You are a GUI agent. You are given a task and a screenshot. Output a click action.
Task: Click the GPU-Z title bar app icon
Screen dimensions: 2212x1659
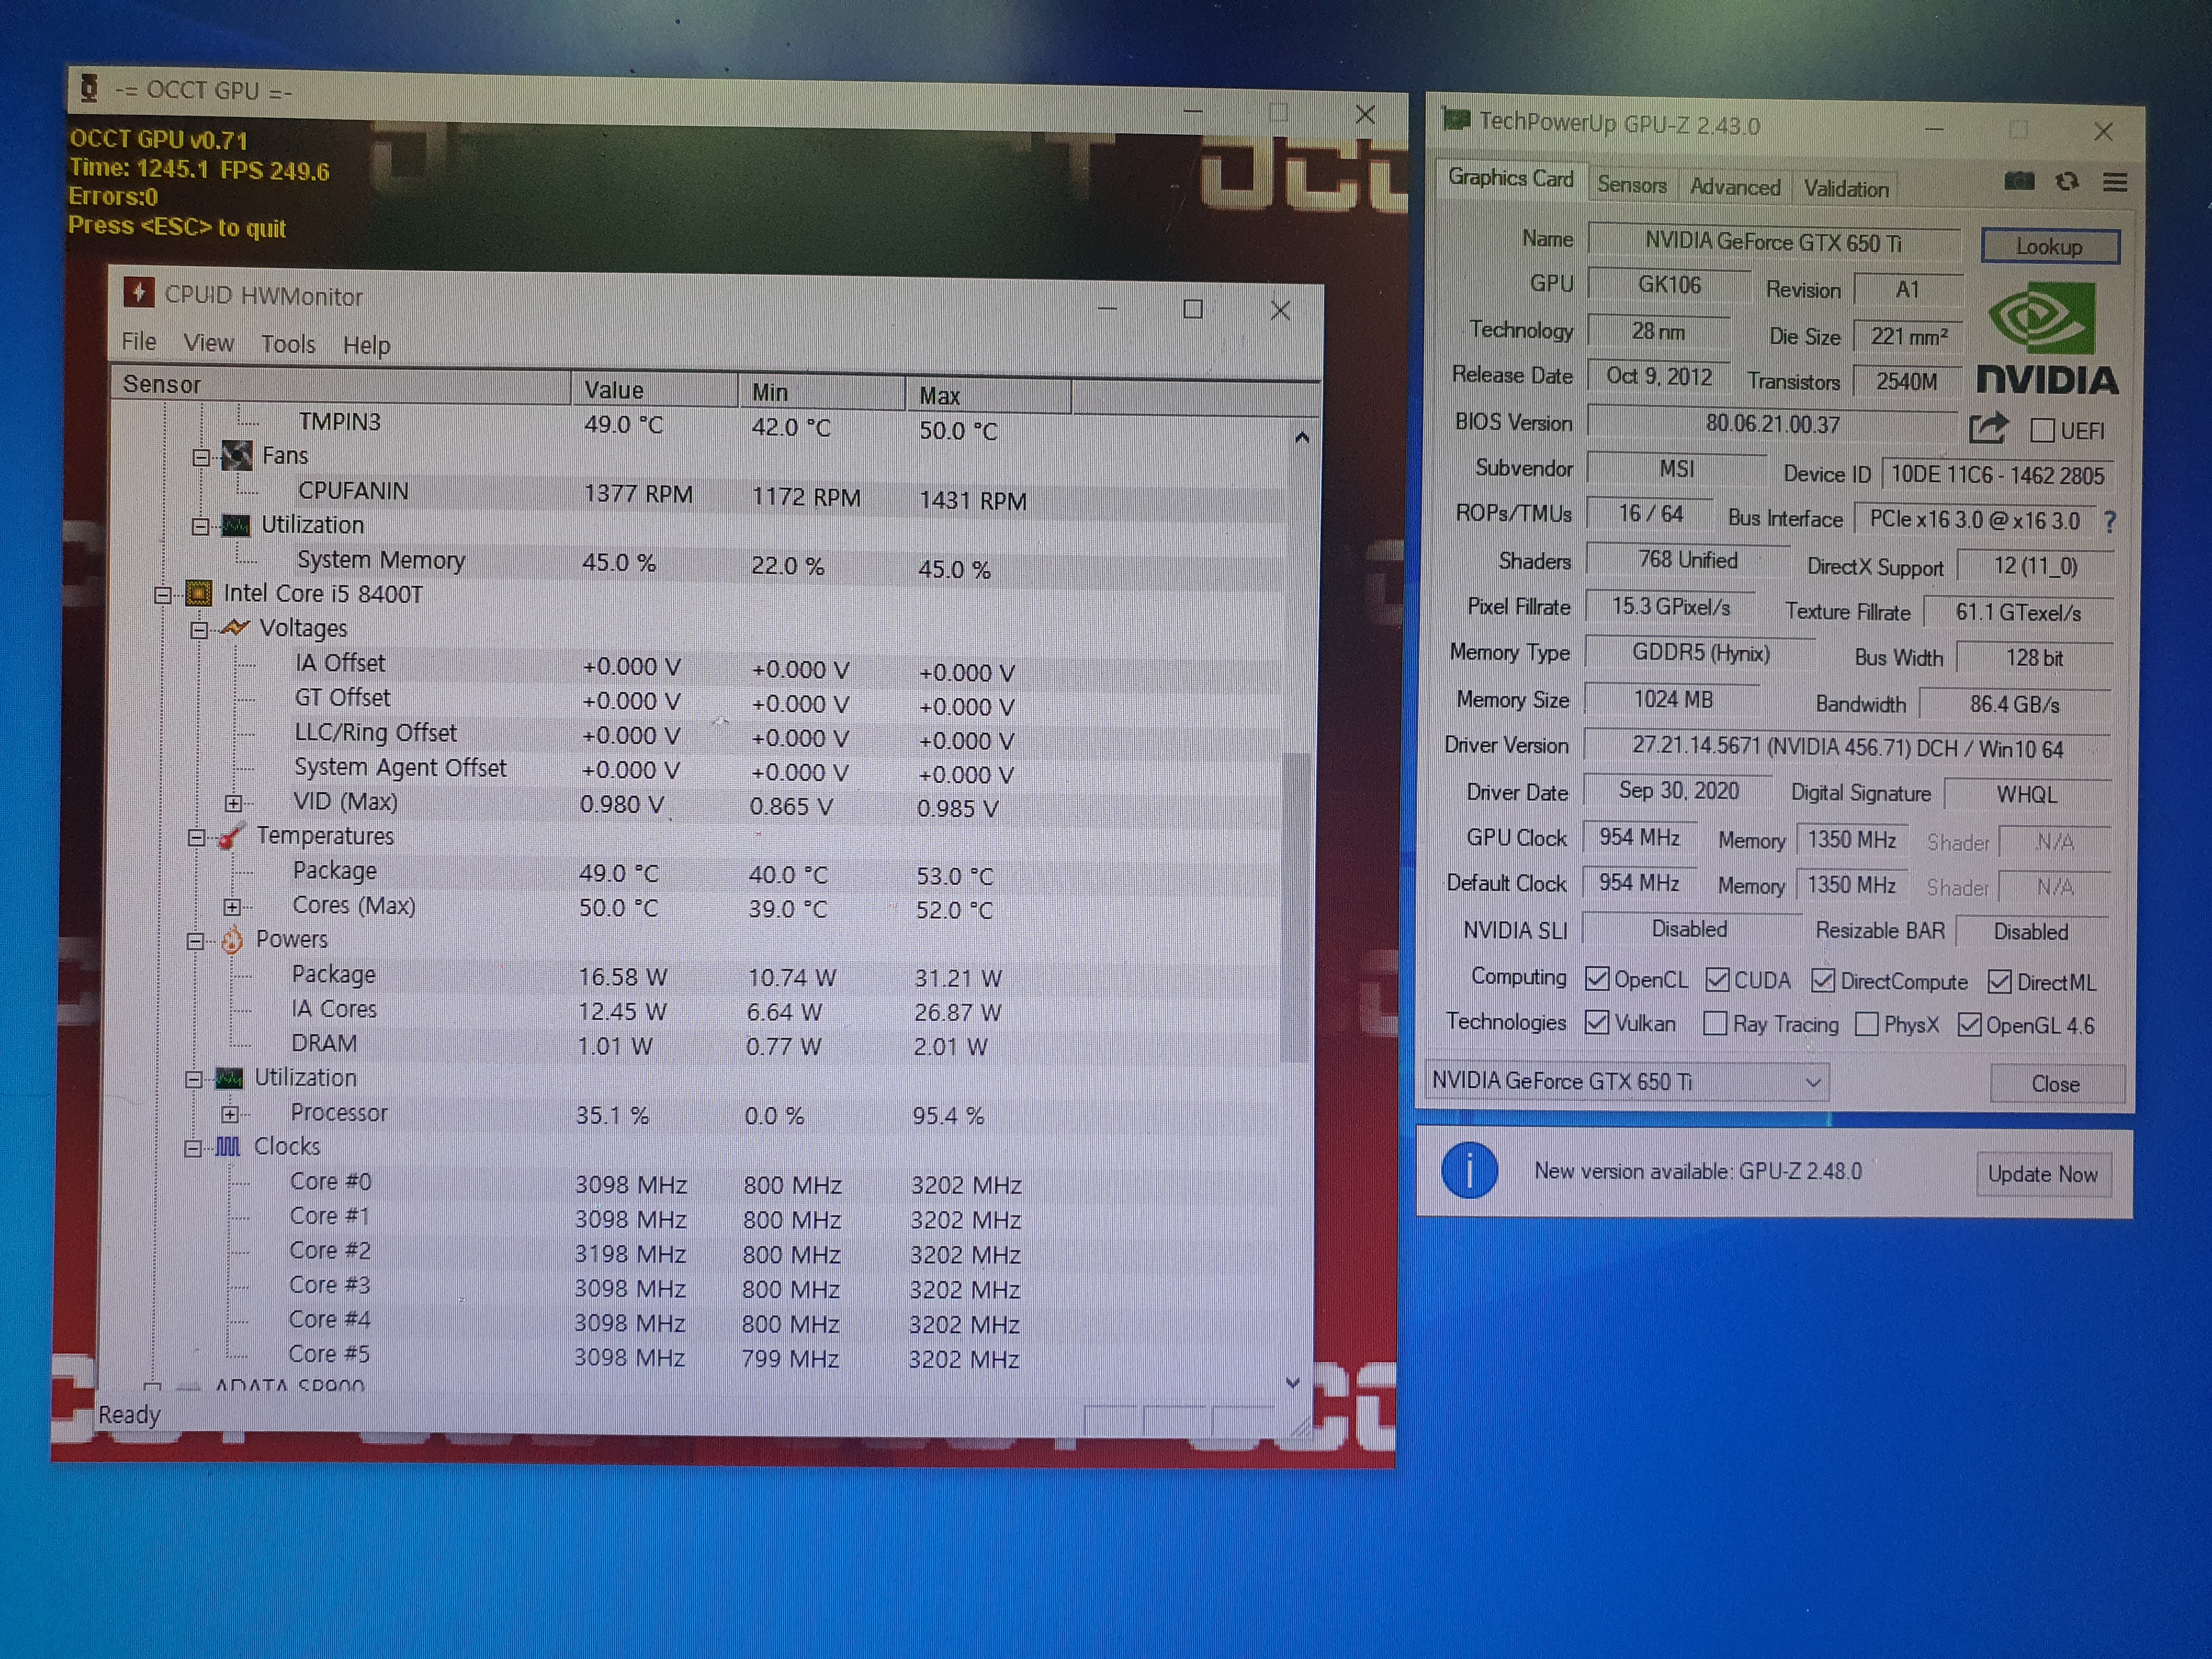[1456, 120]
